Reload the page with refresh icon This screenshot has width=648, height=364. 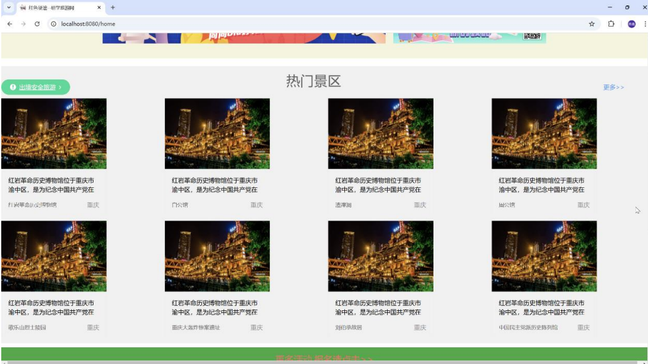[x=37, y=24]
